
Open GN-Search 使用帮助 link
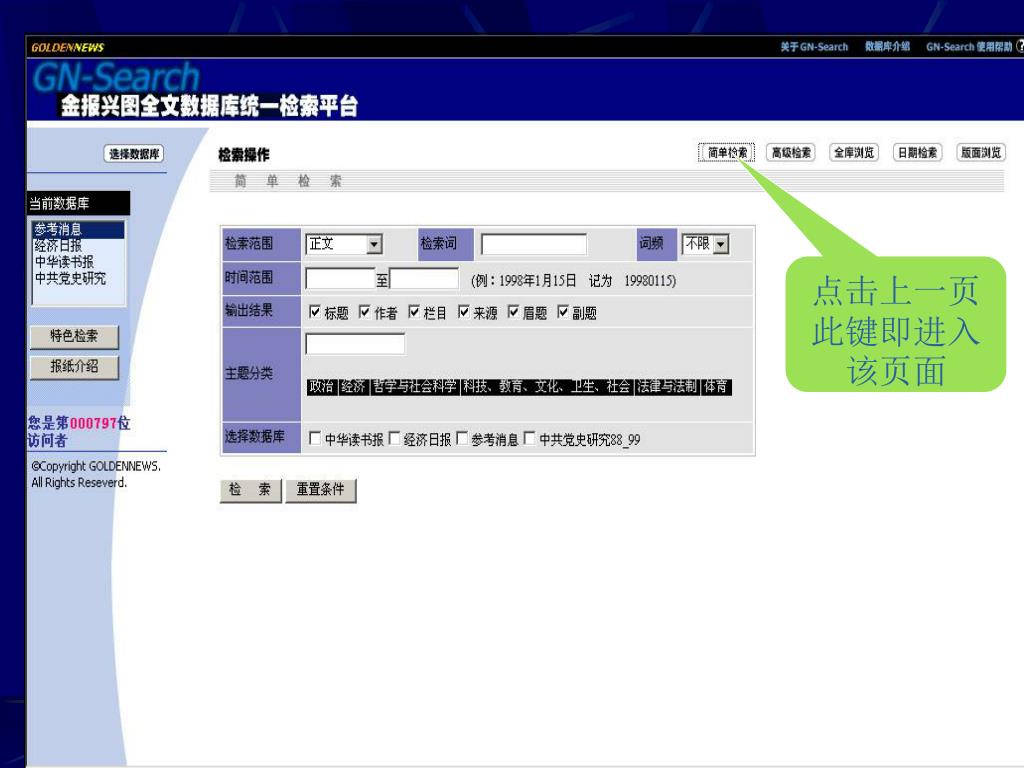[x=969, y=47]
